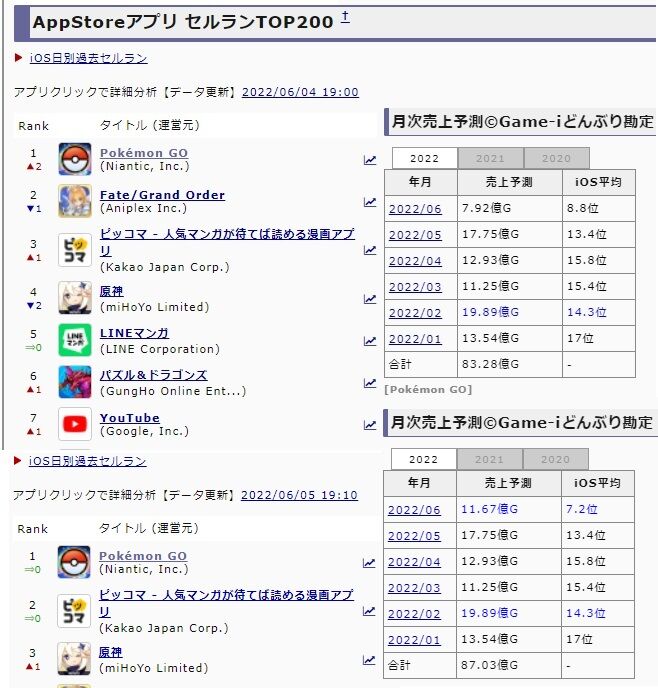Open the パズル&ドラゴンズ title link
The width and height of the screenshot is (658, 688).
[x=154, y=375]
